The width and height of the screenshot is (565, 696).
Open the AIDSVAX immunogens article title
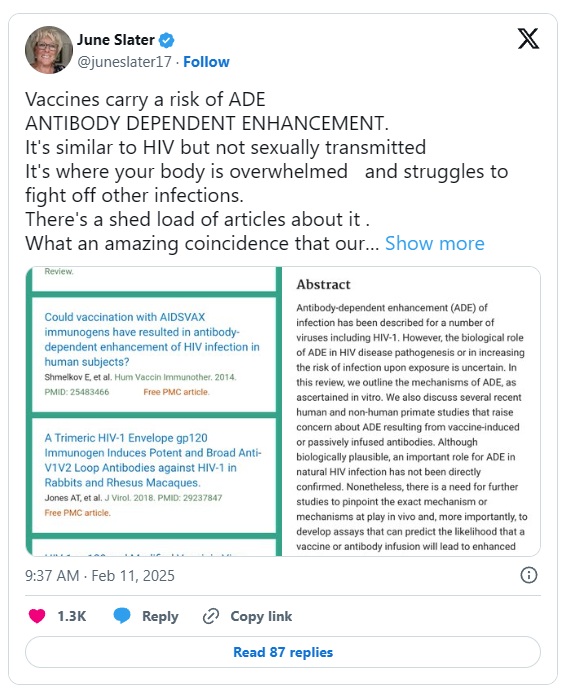click(152, 339)
